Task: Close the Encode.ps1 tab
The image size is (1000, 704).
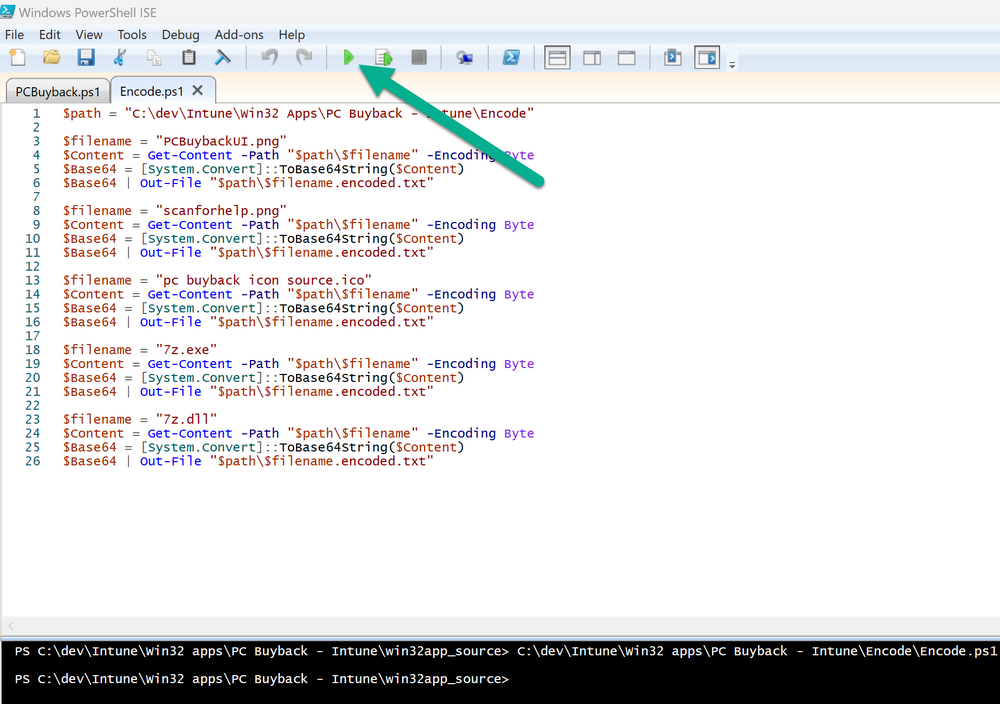Action: 198,91
